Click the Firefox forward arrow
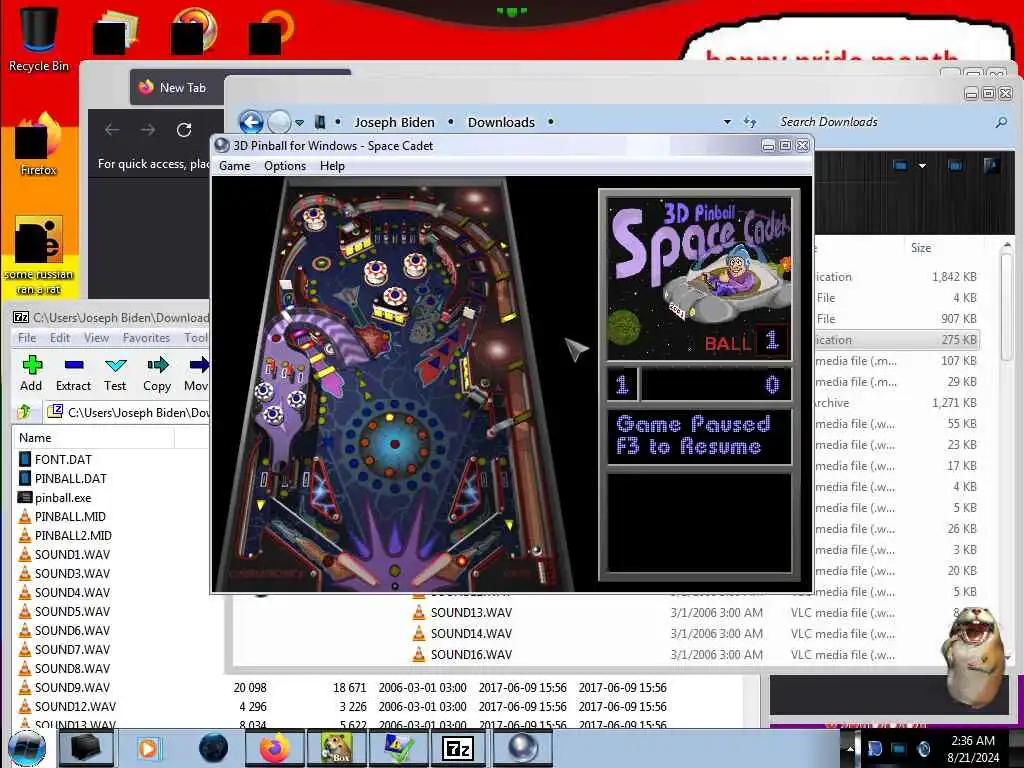 coord(148,130)
